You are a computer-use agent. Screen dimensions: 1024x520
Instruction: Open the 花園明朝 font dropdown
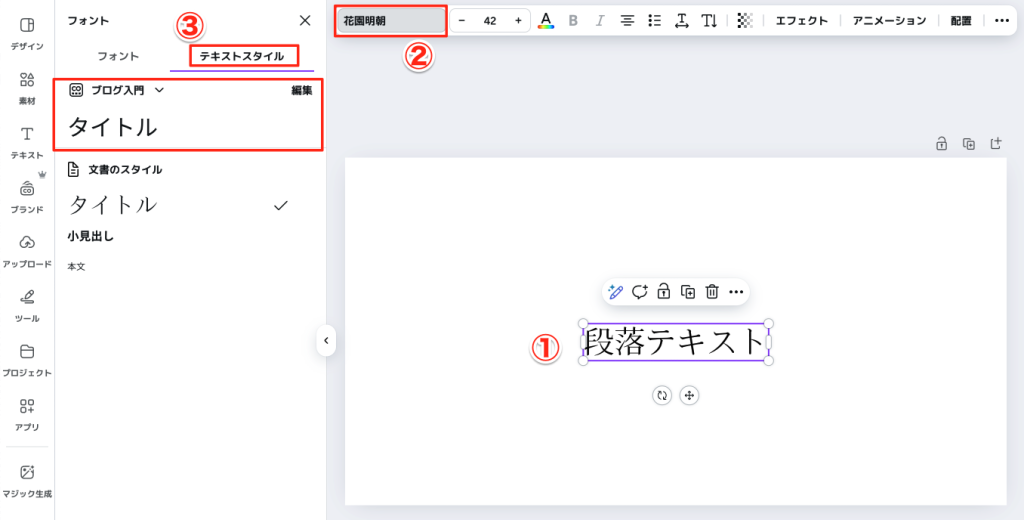(x=391, y=20)
